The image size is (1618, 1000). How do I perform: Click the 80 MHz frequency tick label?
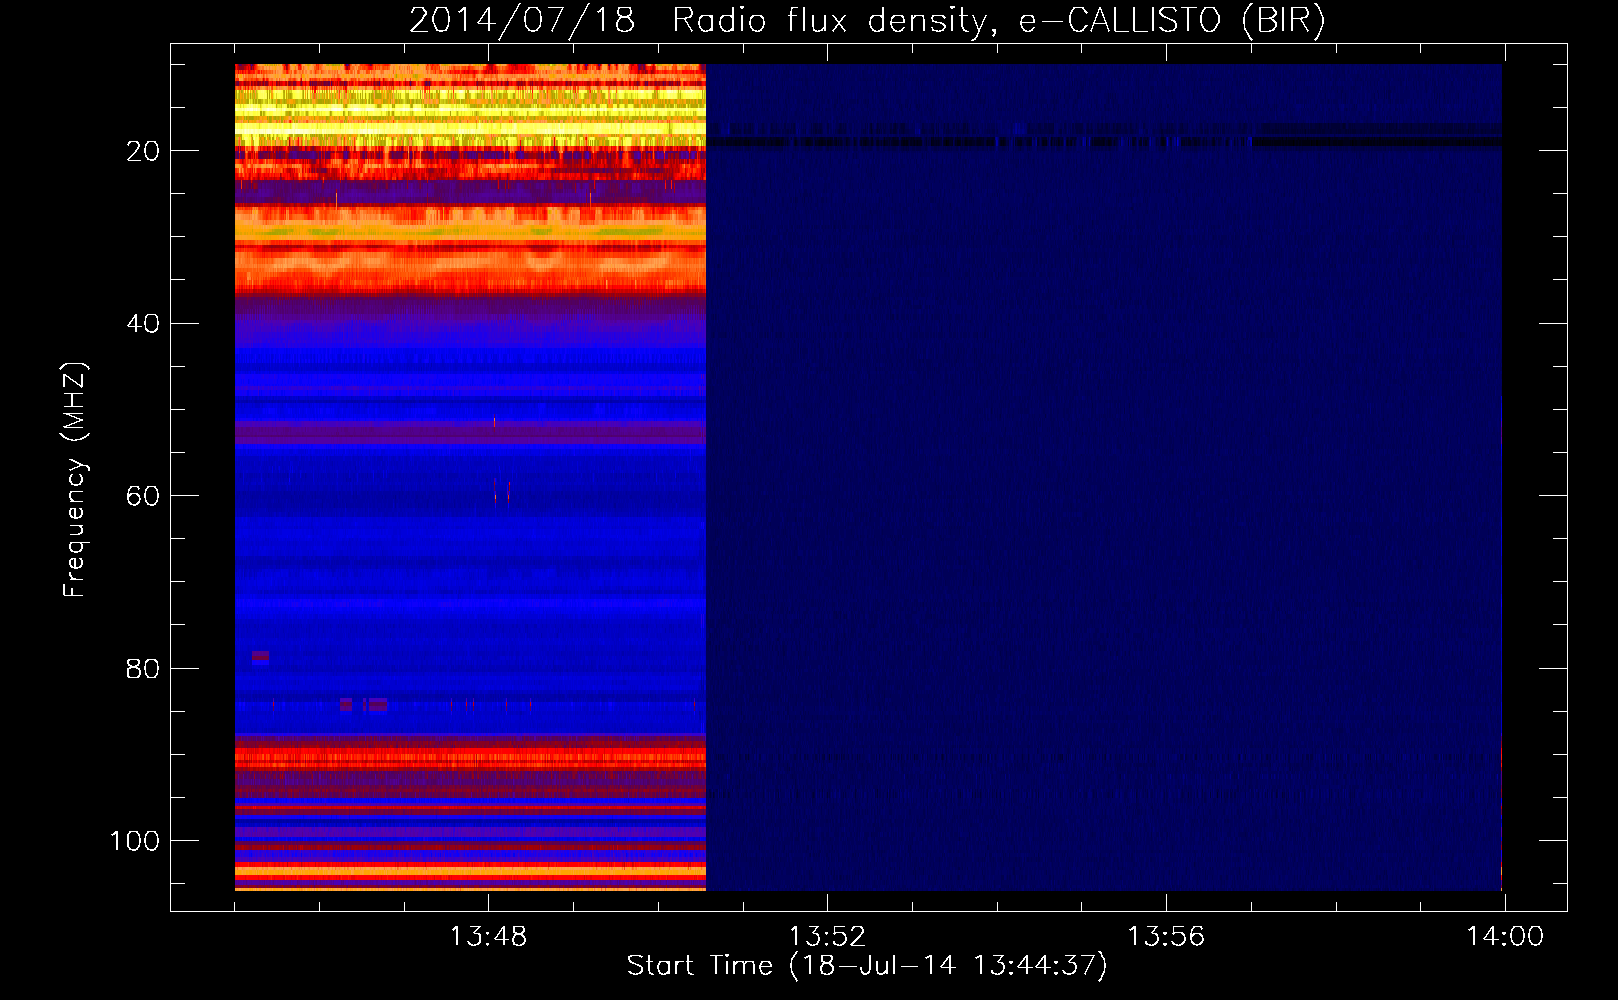pyautogui.click(x=143, y=669)
